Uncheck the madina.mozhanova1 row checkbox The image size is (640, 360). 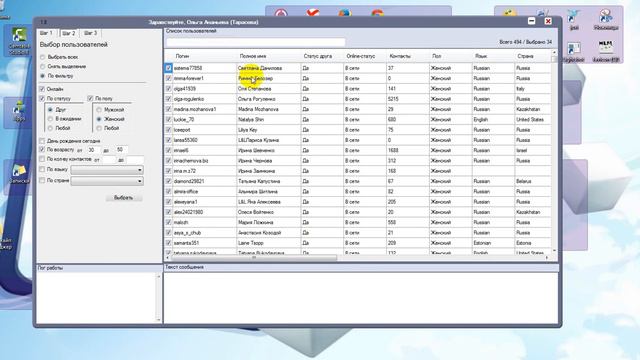tap(169, 109)
